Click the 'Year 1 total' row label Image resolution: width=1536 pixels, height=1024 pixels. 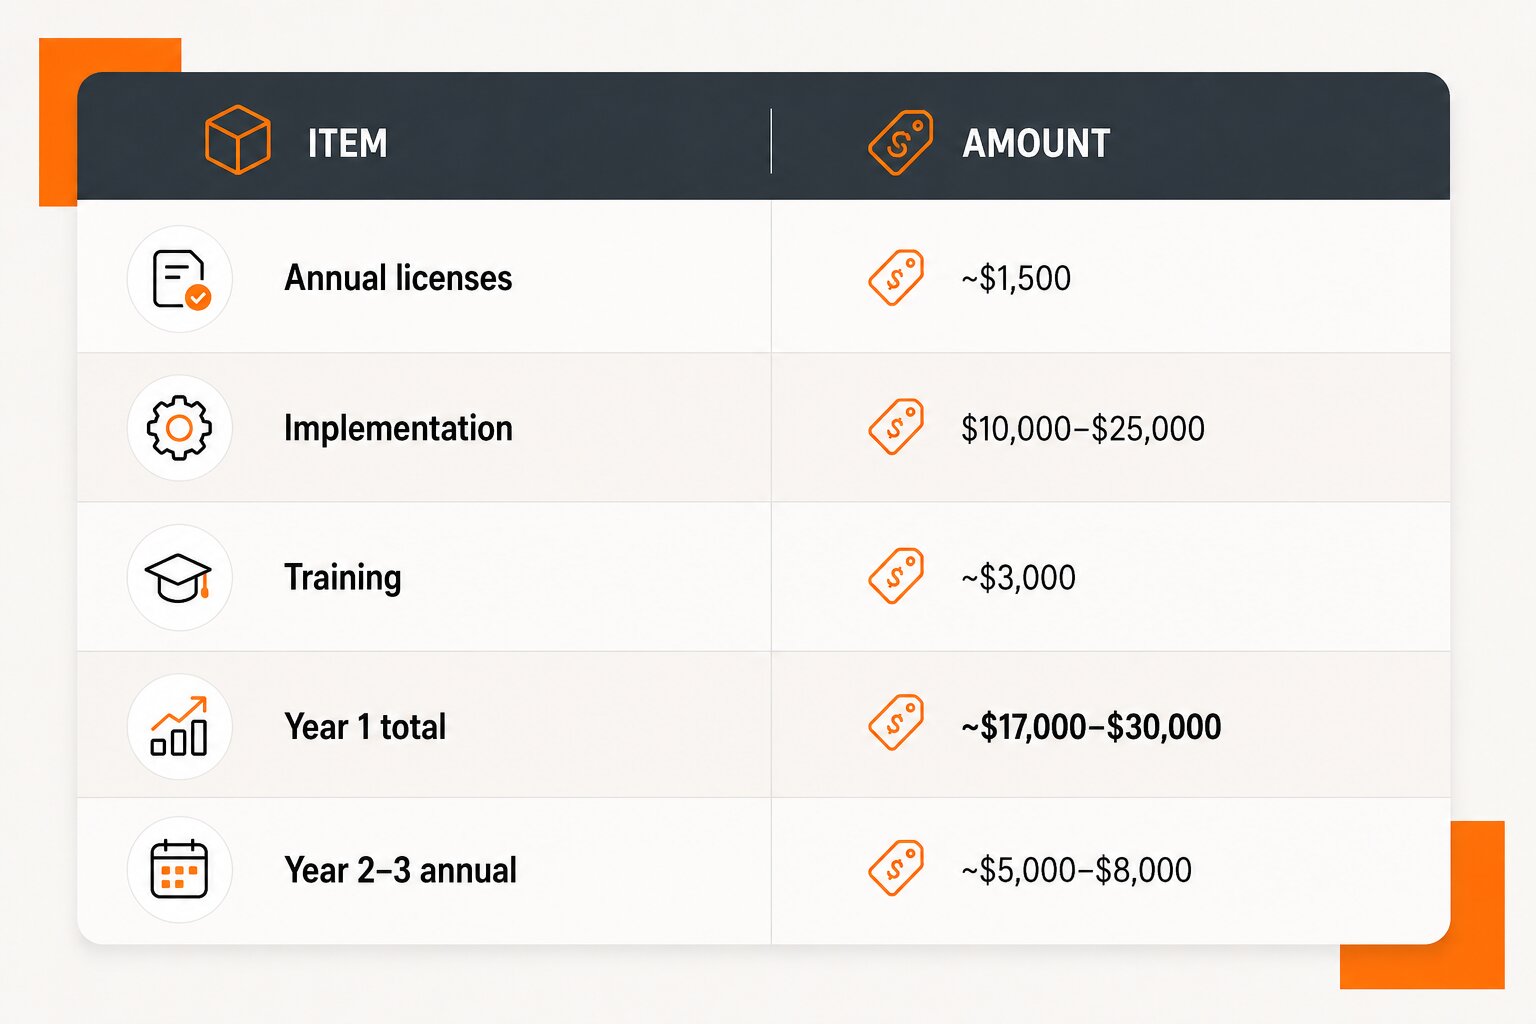(365, 727)
